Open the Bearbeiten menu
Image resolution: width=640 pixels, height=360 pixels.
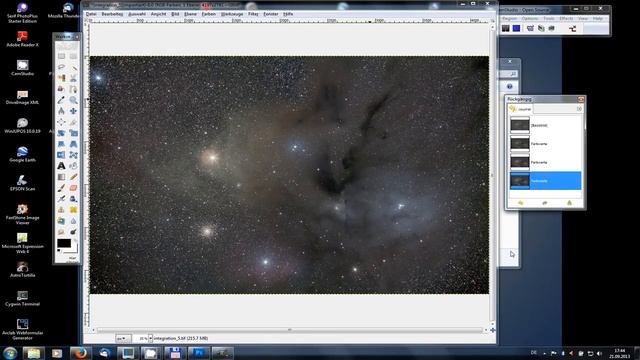coord(112,14)
